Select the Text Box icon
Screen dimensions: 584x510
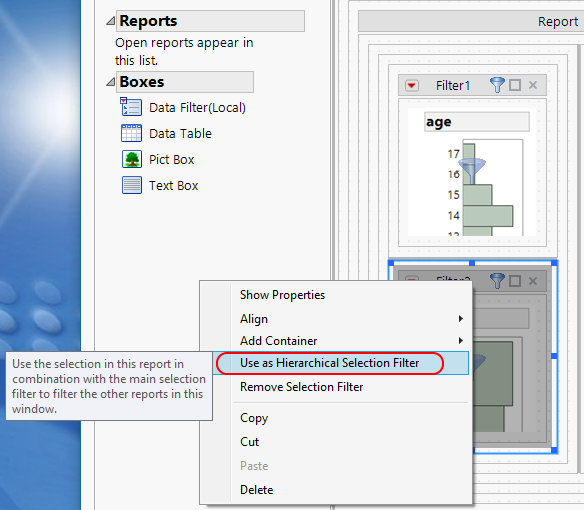click(x=131, y=185)
